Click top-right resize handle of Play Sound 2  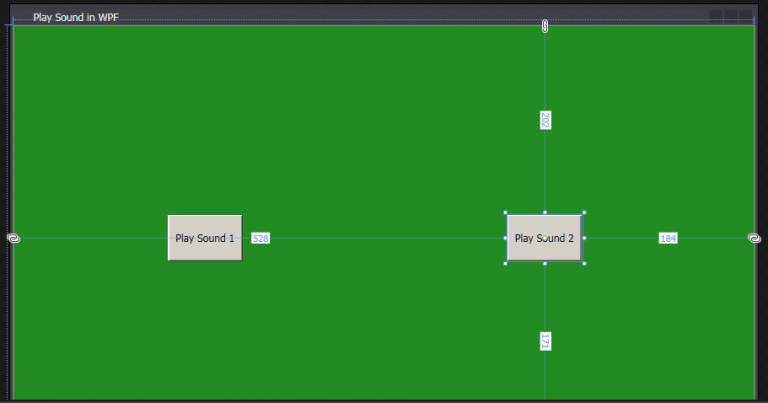tap(584, 213)
